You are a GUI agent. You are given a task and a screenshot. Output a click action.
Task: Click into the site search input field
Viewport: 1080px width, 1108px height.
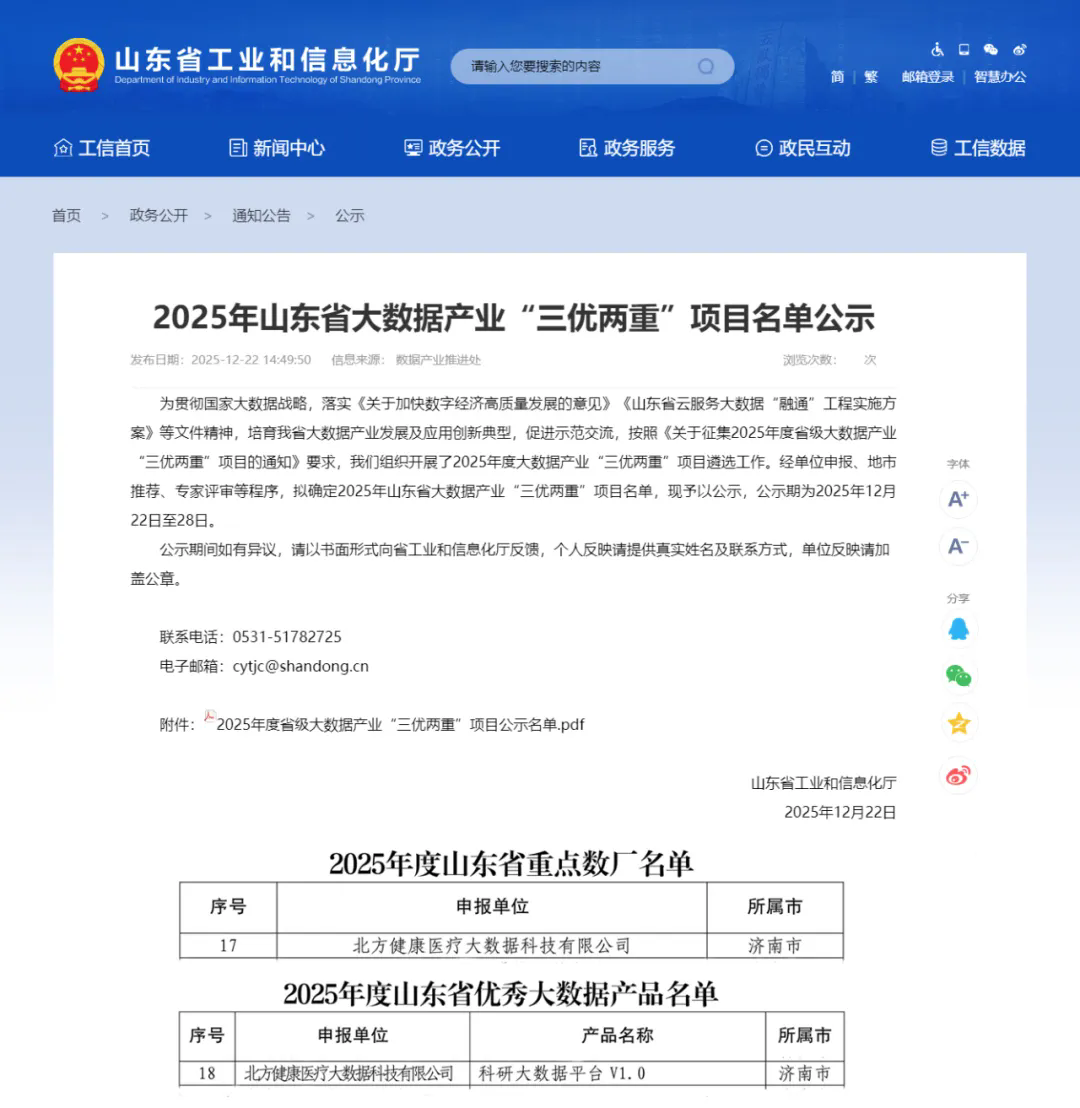click(575, 67)
